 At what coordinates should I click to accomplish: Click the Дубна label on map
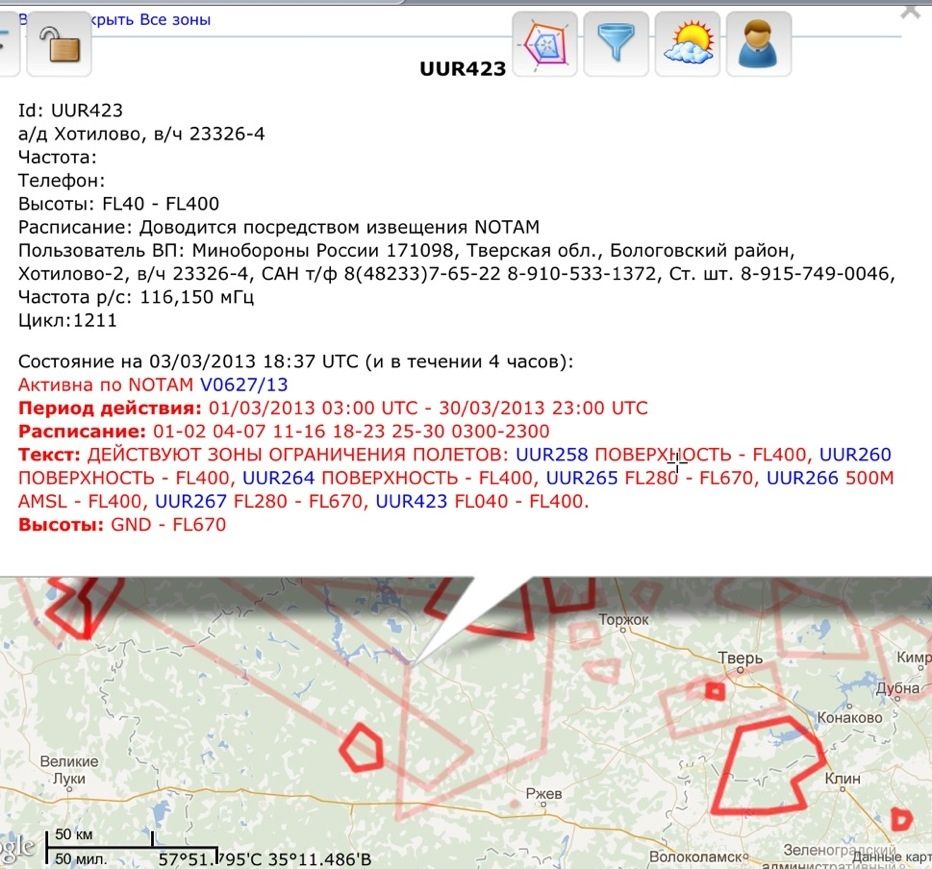pos(898,688)
